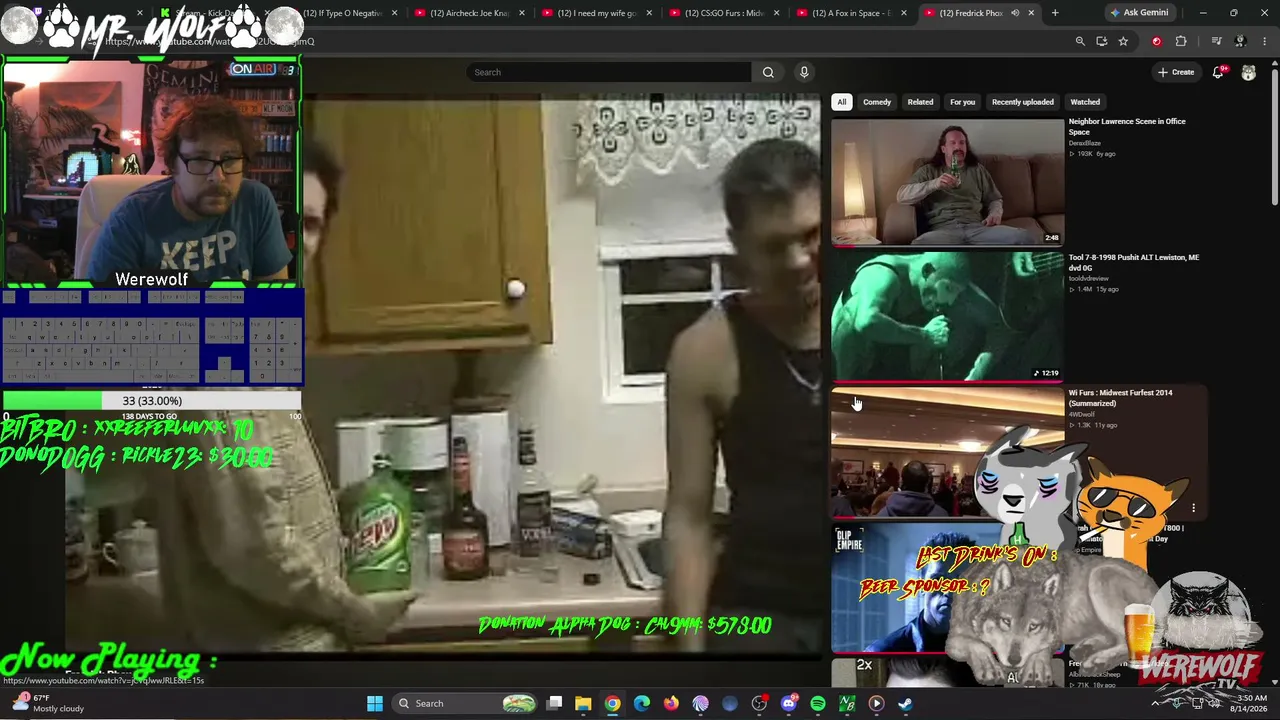
Task: Click the install app icon in address bar
Action: tap(1102, 41)
